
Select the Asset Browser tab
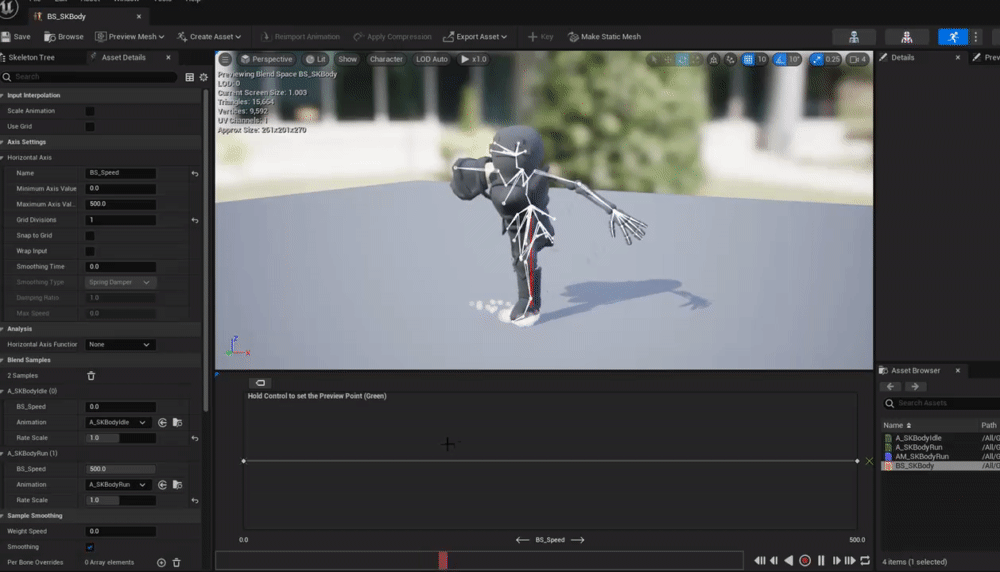click(x=915, y=370)
